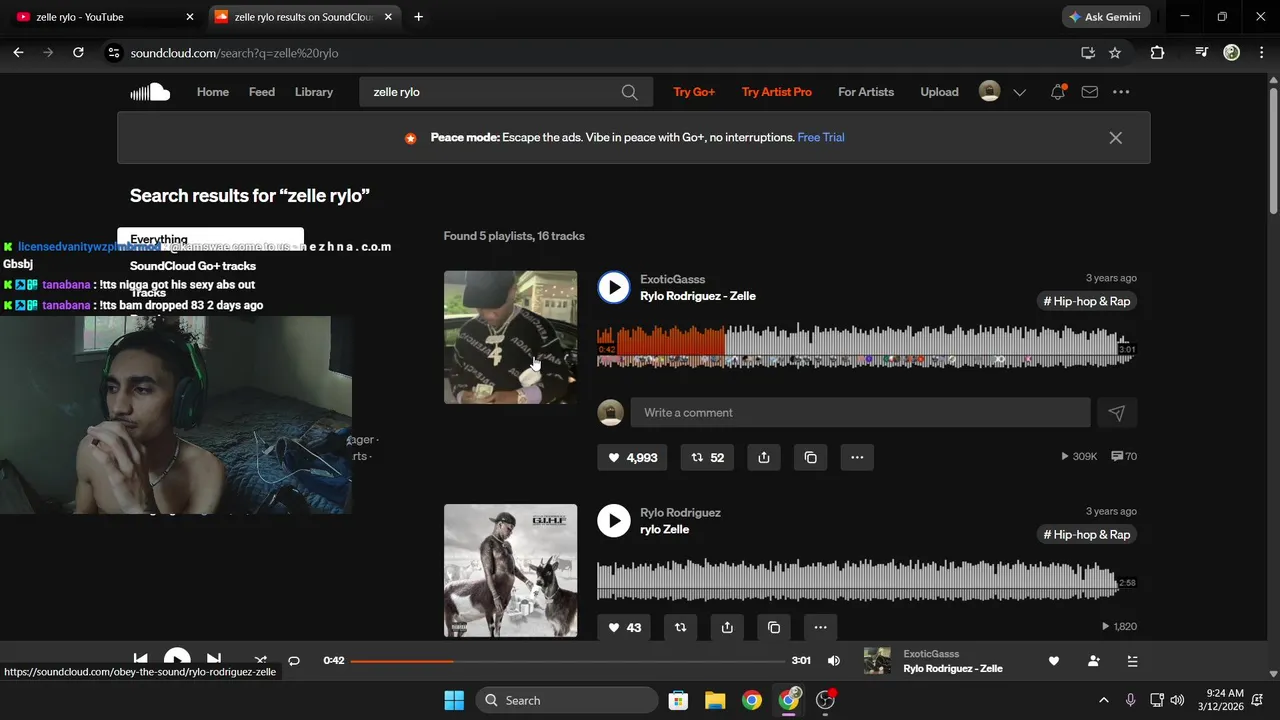The height and width of the screenshot is (720, 1280).
Task: Click Upload in the header
Action: point(939,92)
